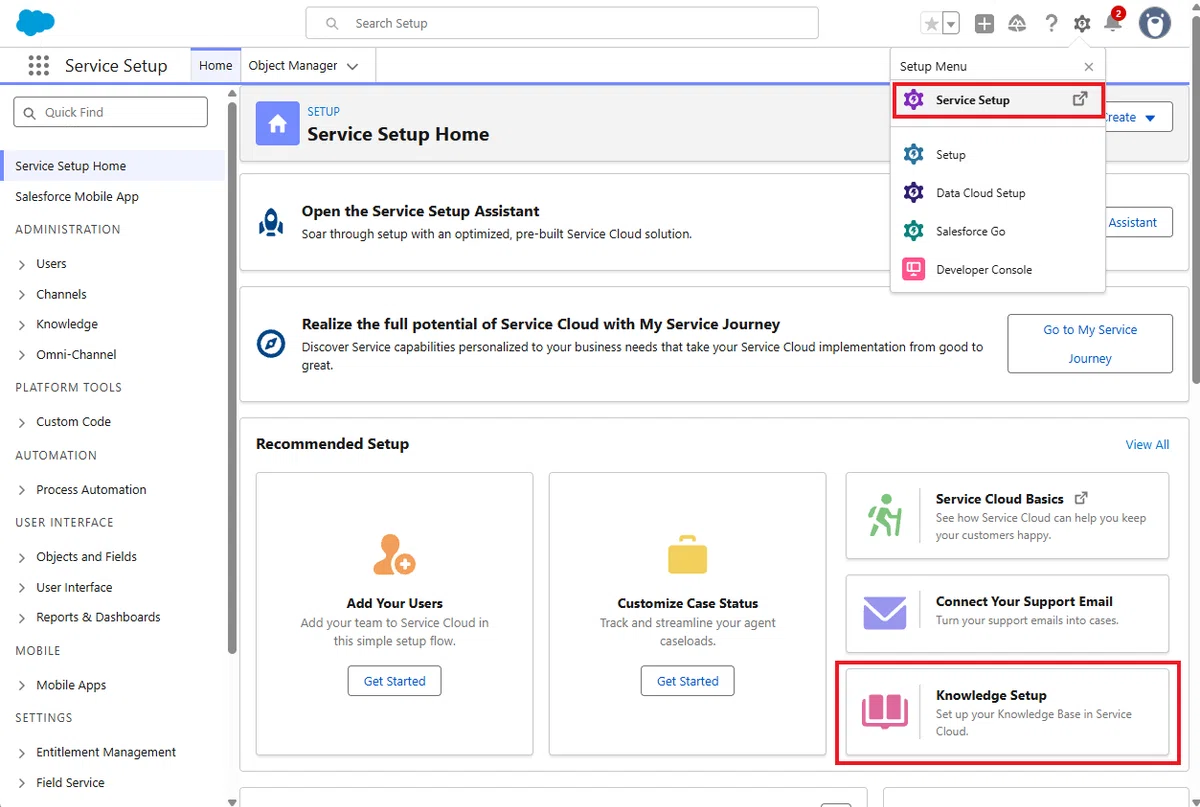Close the Setup Menu panel
The width and height of the screenshot is (1200, 807).
[x=1089, y=67]
